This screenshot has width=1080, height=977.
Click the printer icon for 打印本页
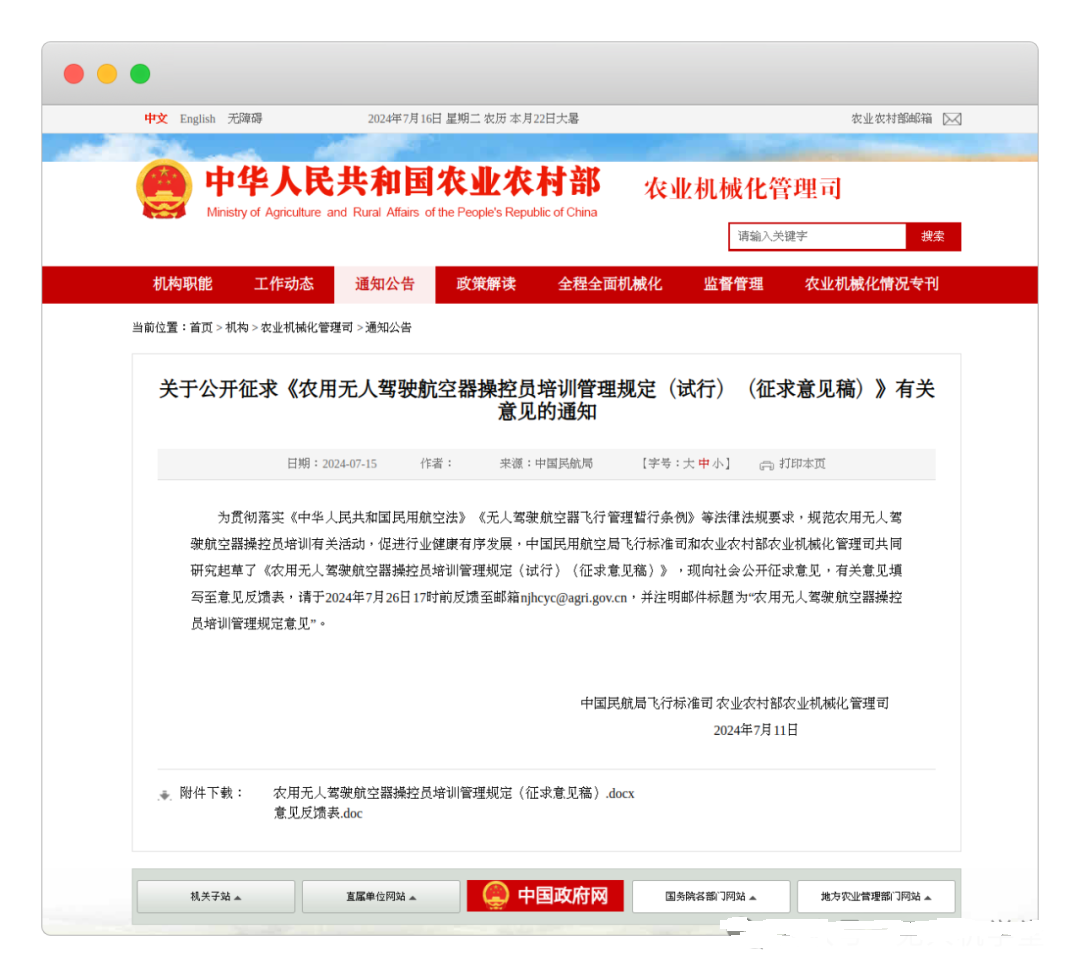767,463
